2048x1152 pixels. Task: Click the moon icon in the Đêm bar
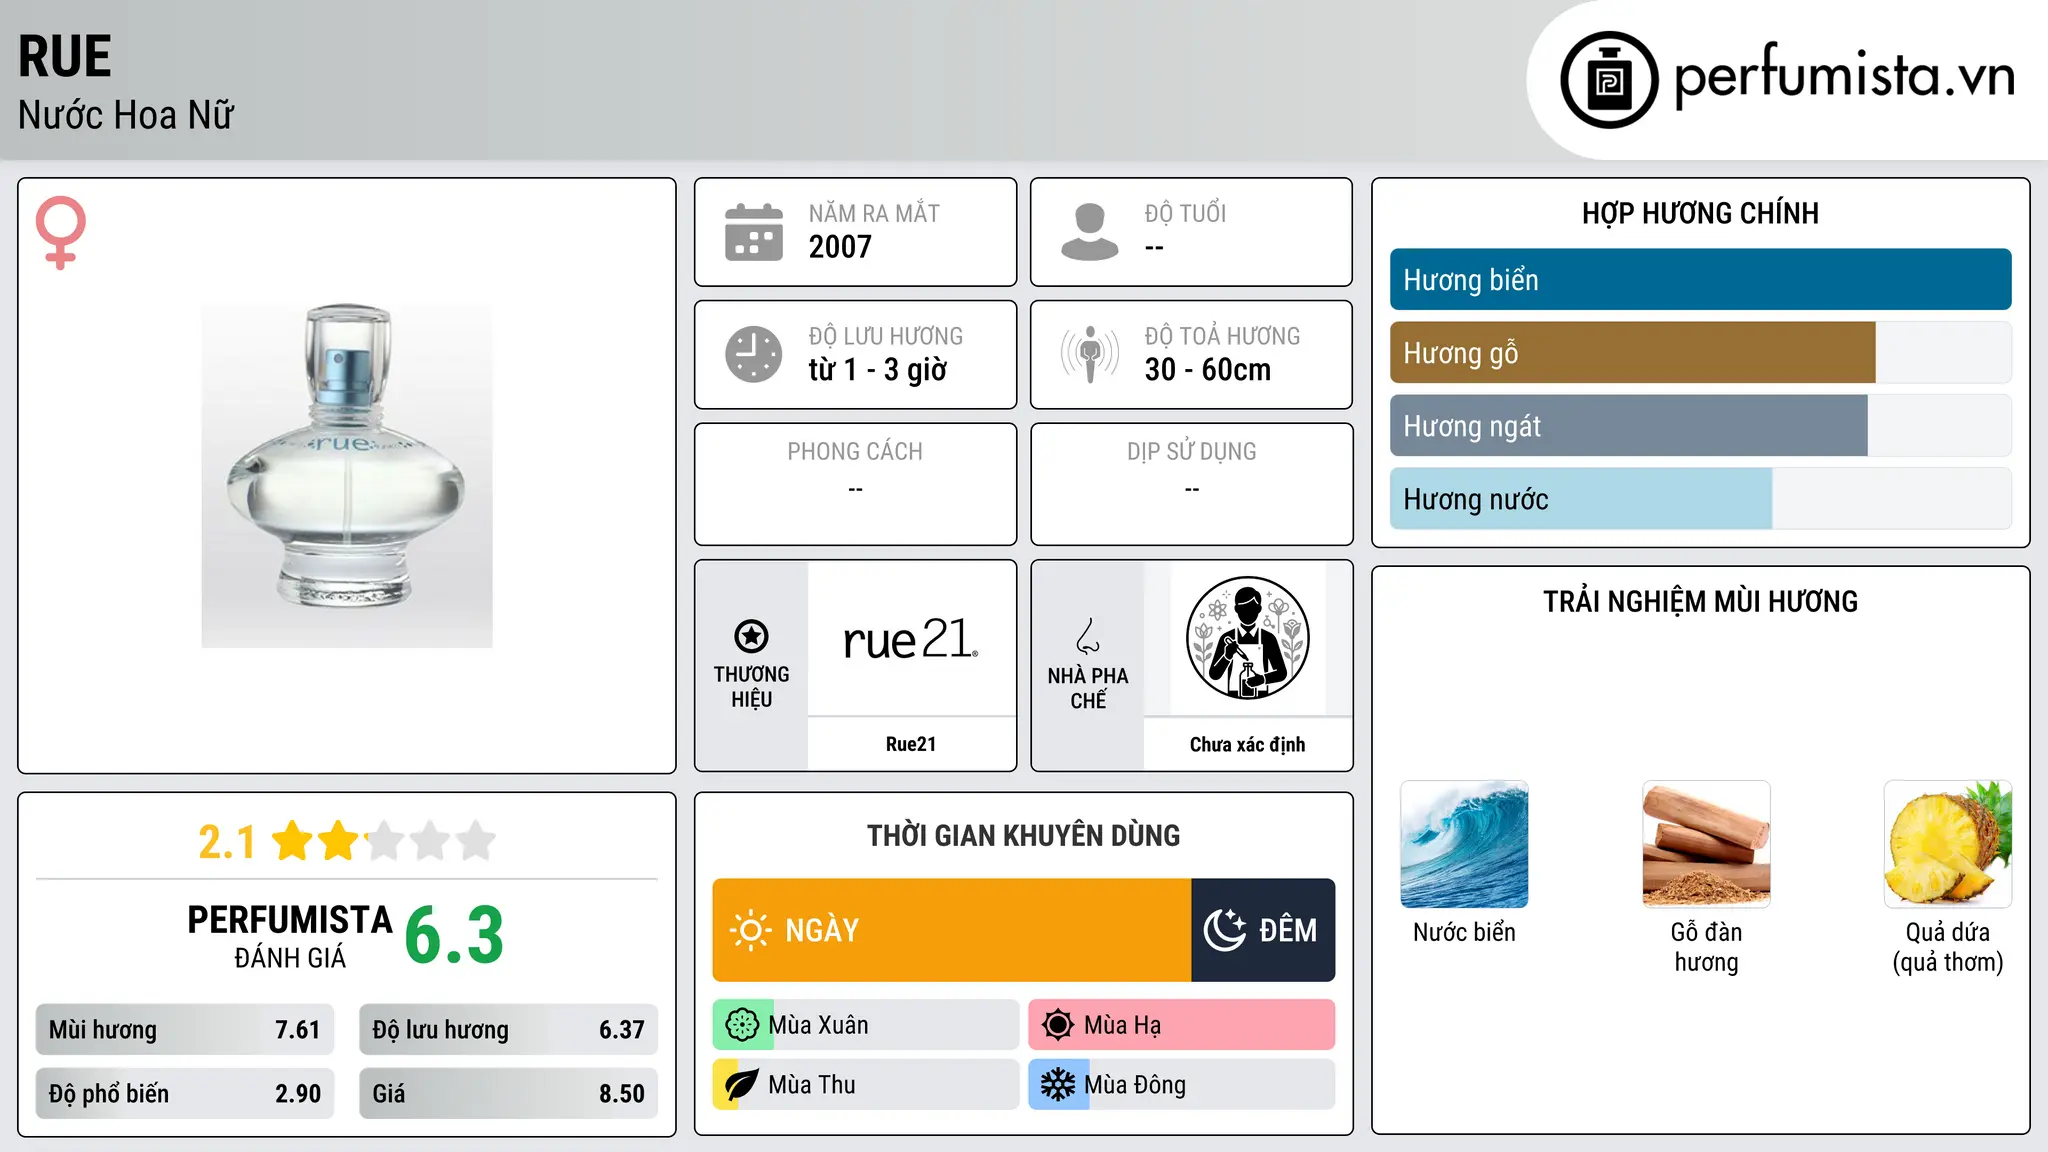[1225, 930]
